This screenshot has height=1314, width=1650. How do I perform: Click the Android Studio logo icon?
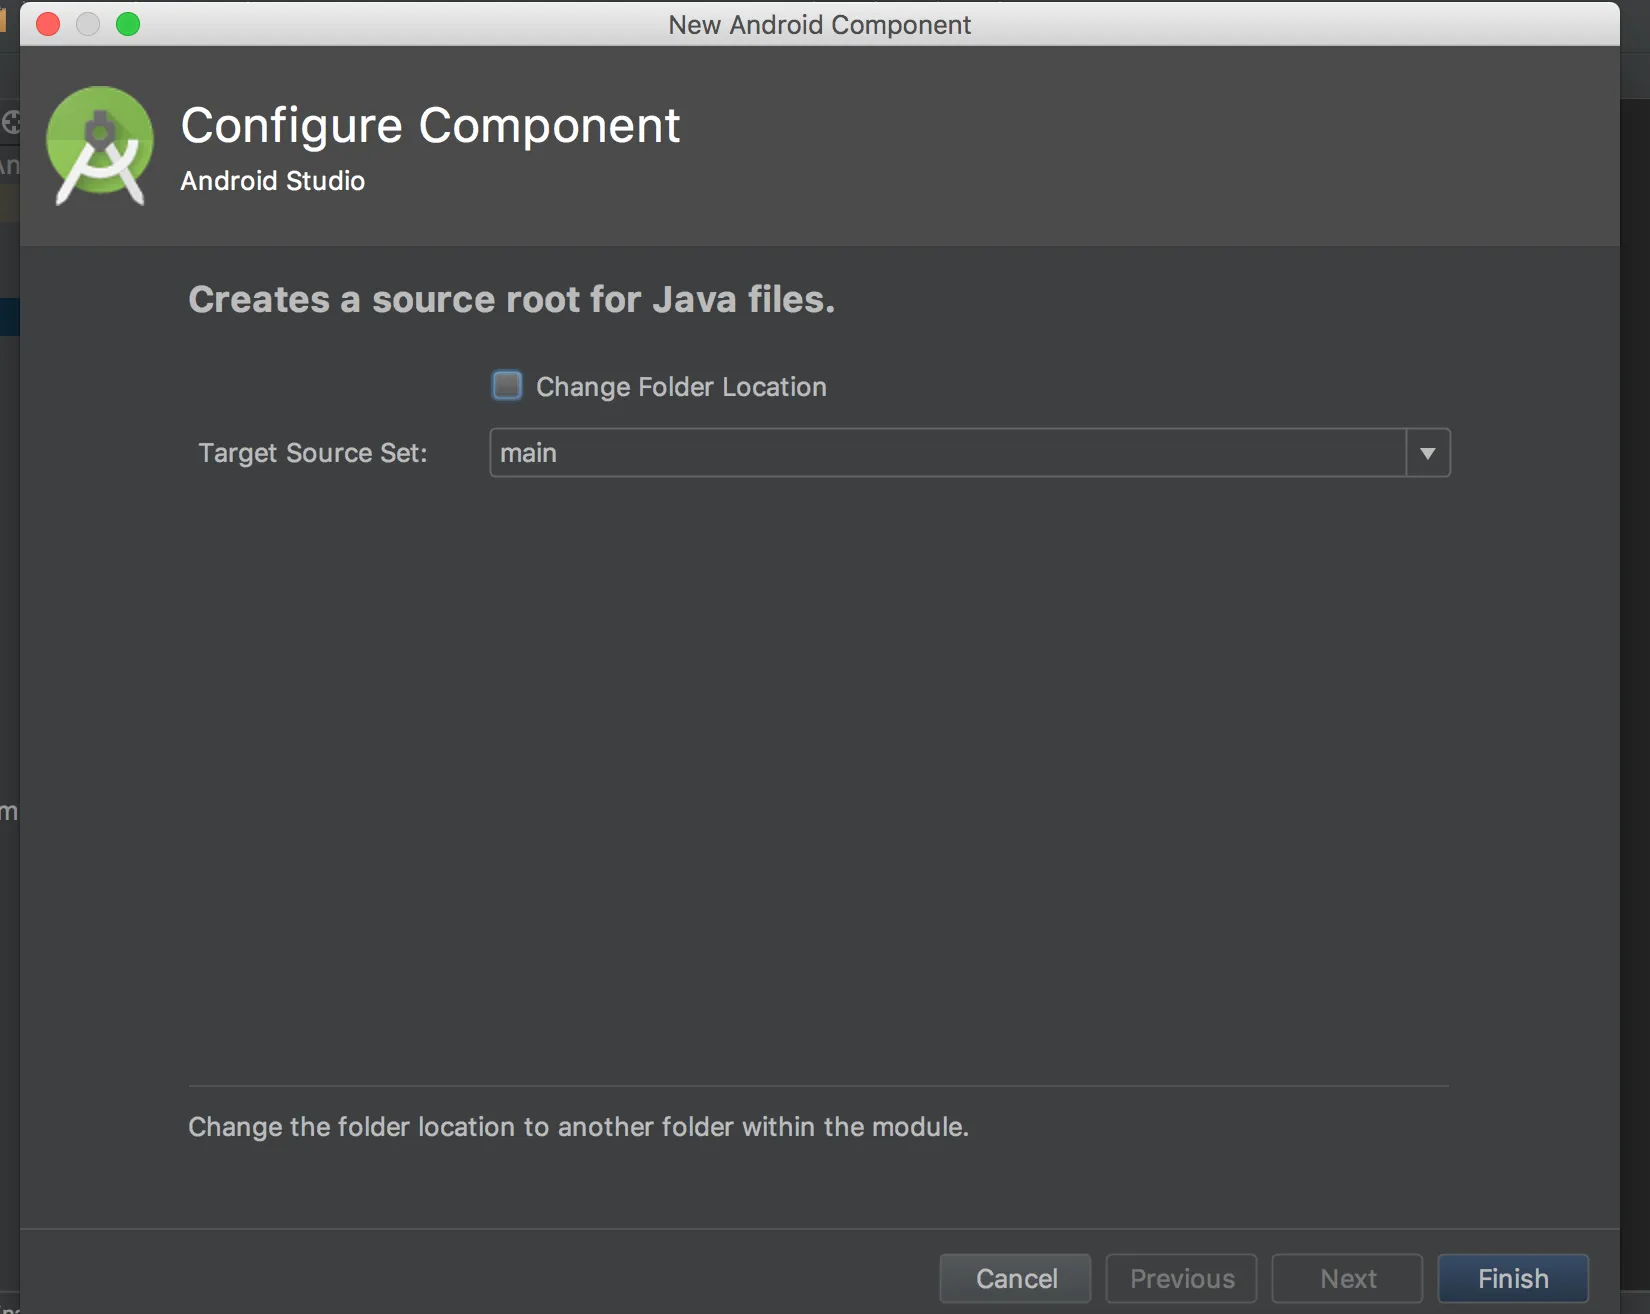[x=100, y=146]
